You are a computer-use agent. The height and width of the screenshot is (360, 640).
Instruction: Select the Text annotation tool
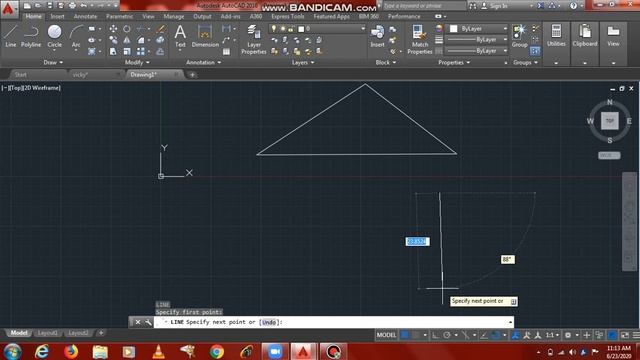tap(180, 36)
